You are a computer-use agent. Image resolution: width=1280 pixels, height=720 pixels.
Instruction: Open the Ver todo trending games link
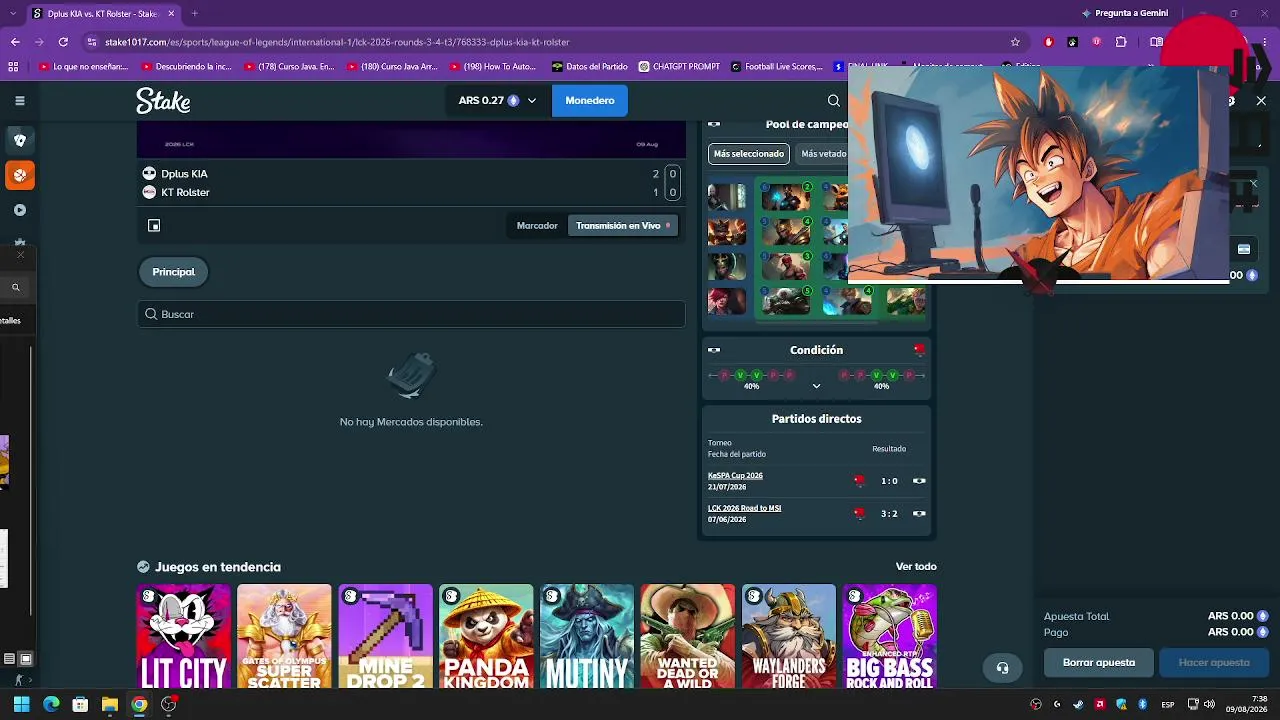[916, 567]
